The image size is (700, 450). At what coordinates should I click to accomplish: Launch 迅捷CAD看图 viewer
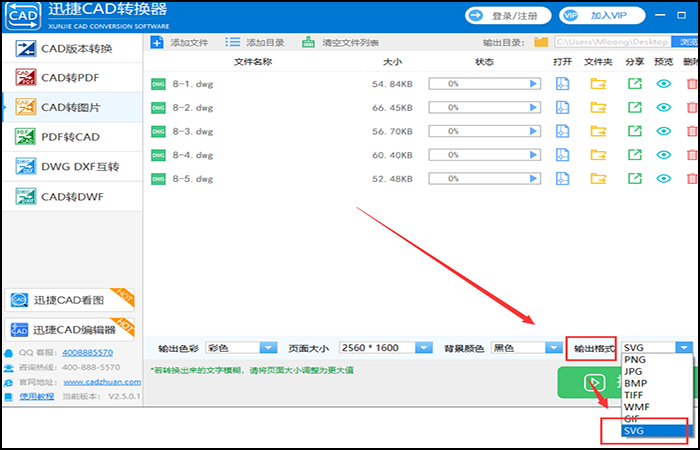69,300
